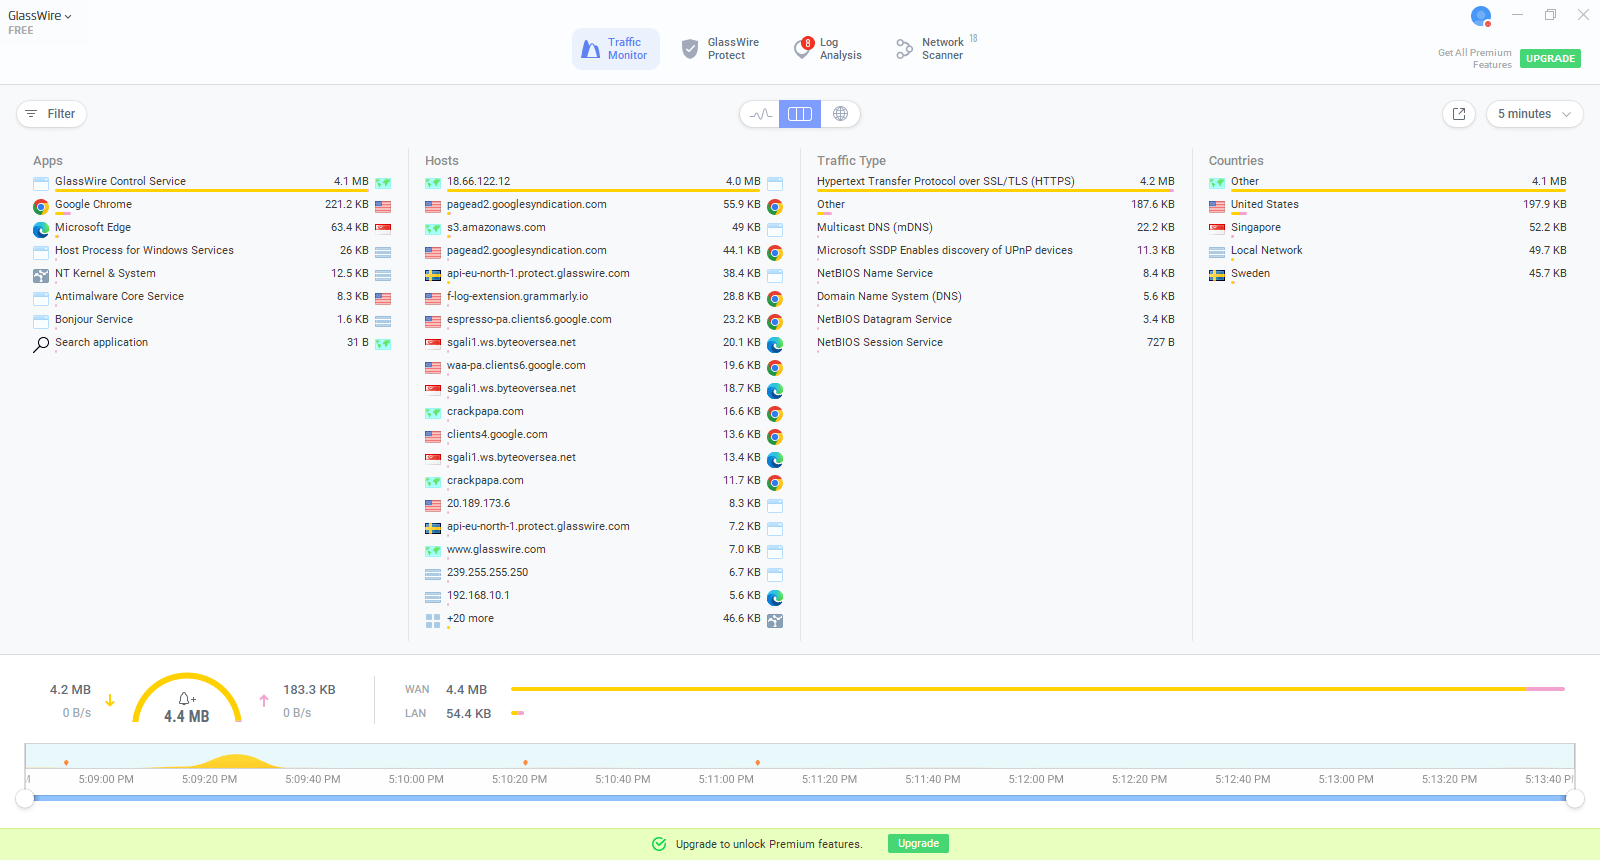Select host 18.66.122.12

click(604, 182)
